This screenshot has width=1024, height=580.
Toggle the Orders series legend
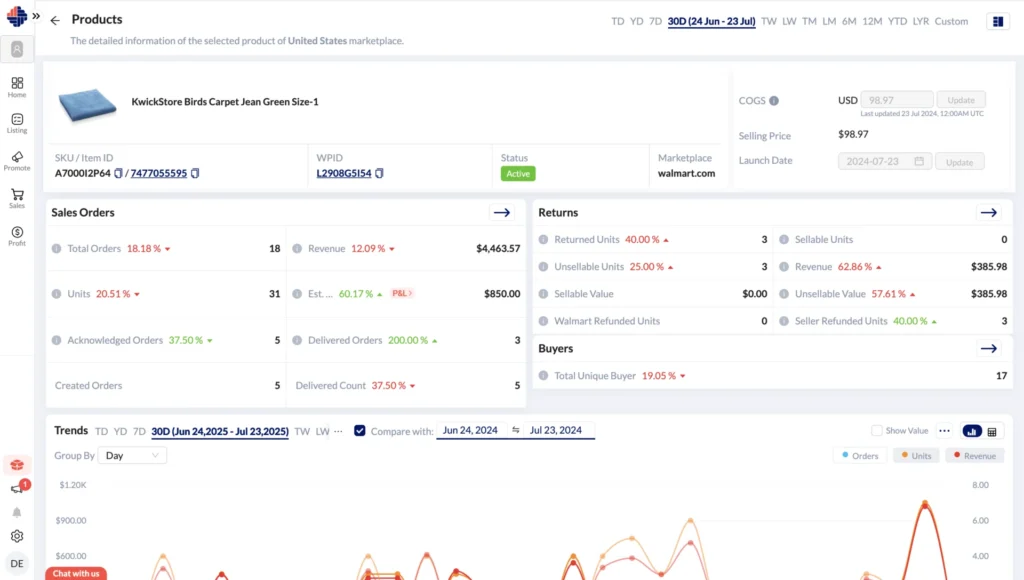[860, 455]
